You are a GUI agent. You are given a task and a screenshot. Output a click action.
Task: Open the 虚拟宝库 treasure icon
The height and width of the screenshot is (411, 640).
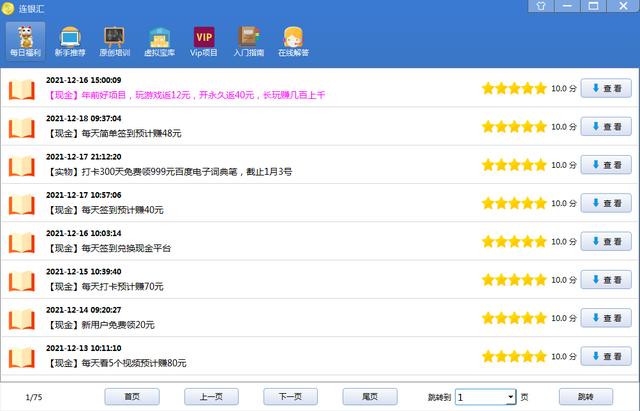click(x=160, y=41)
